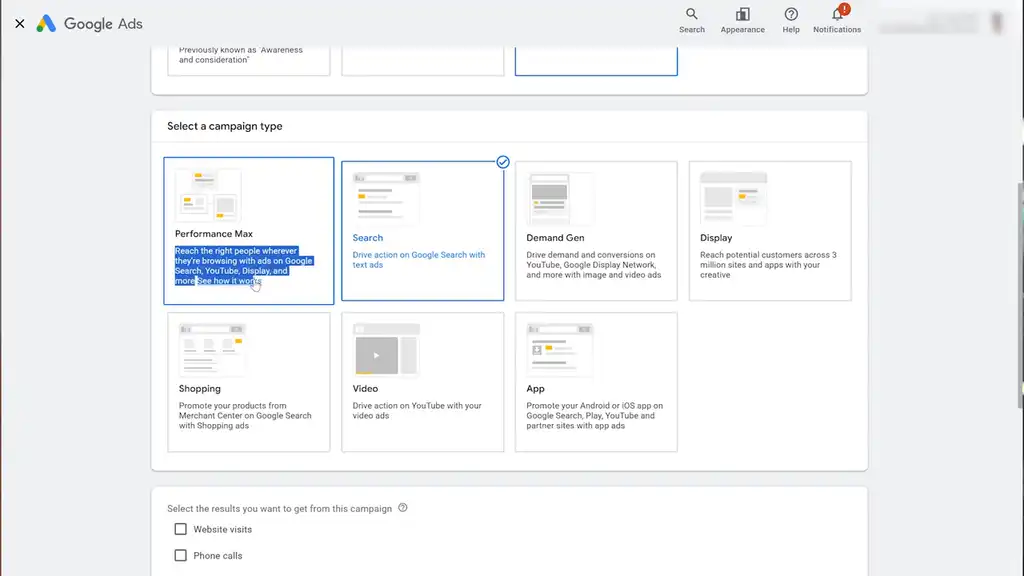Image resolution: width=1024 pixels, height=576 pixels.
Task: Tick the Phone calls checkbox
Action: coord(180,555)
